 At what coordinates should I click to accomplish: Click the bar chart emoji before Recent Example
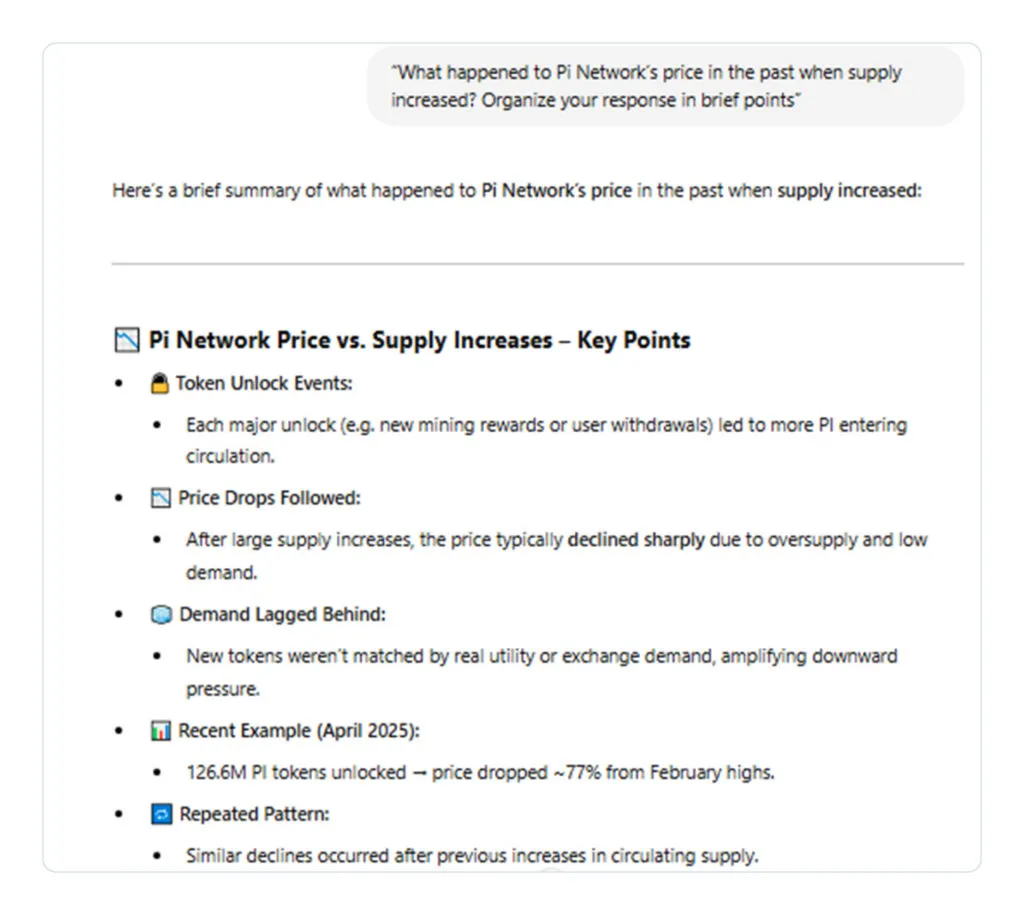tap(160, 731)
